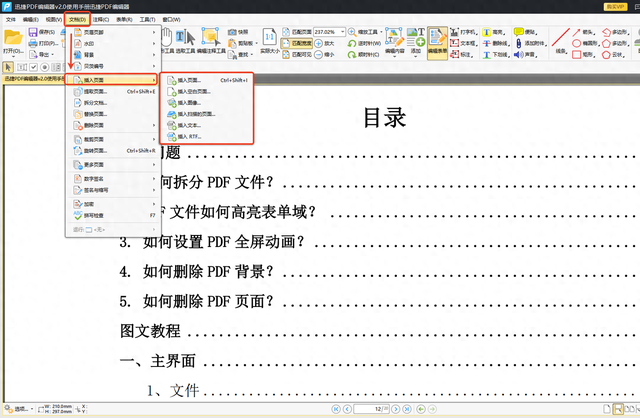Go to the first page button
This screenshot has width=640, height=418.
coord(336,409)
